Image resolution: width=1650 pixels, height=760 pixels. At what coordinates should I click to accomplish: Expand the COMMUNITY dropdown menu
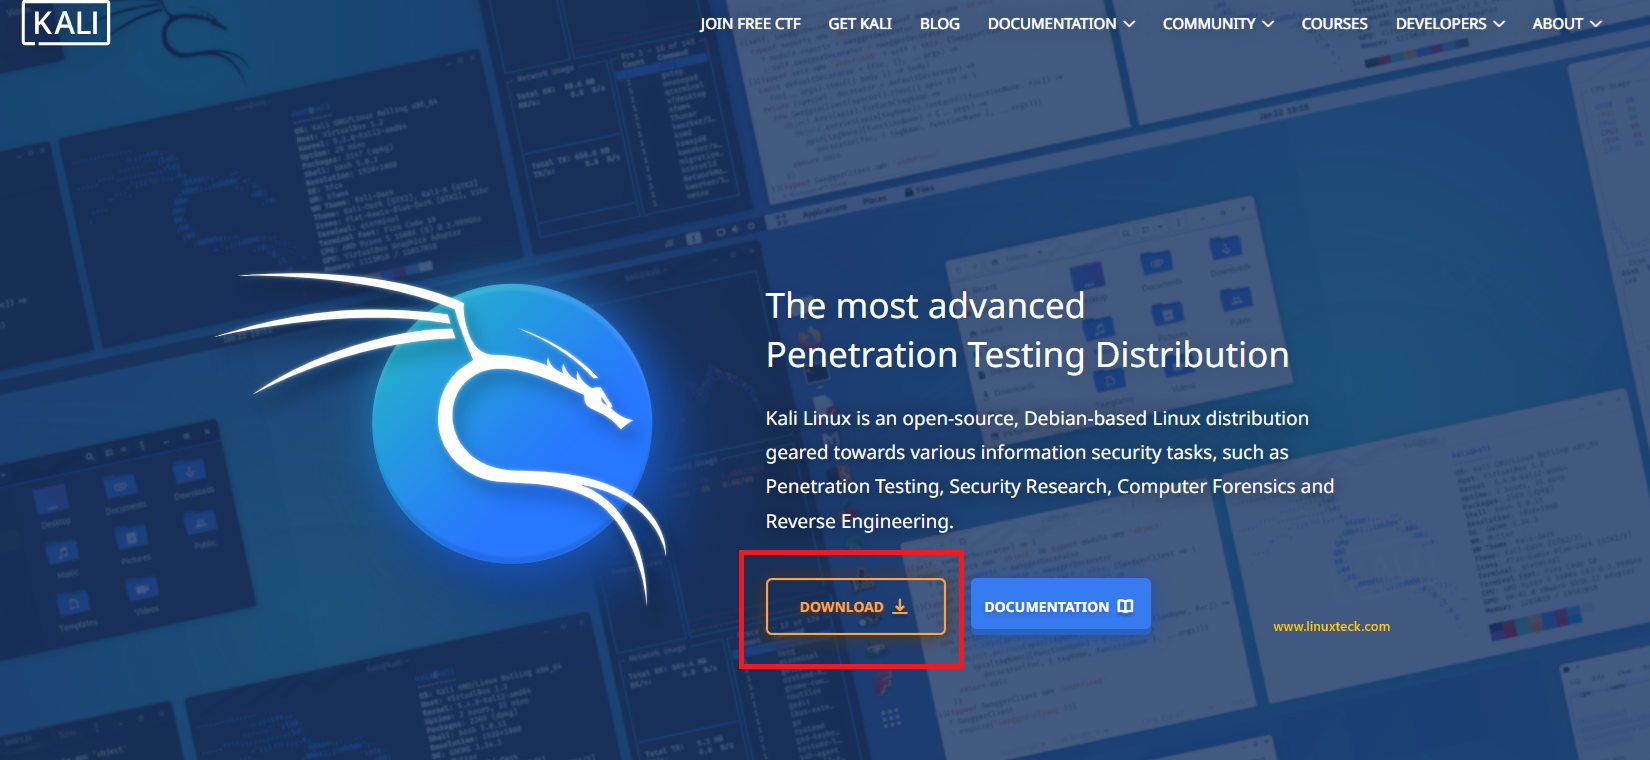[1218, 24]
